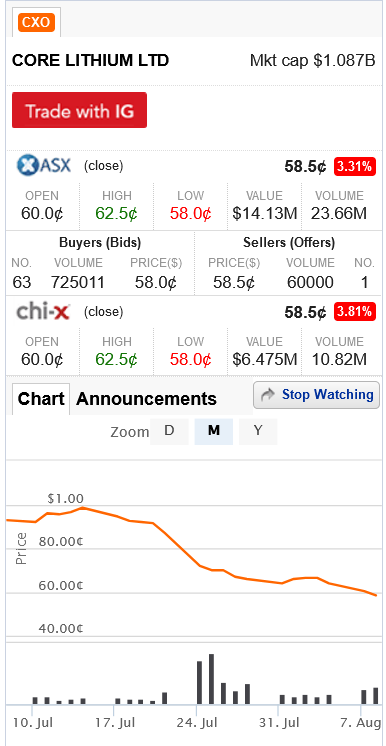Click the Trade with IG button
The image size is (386, 746).
click(x=79, y=110)
